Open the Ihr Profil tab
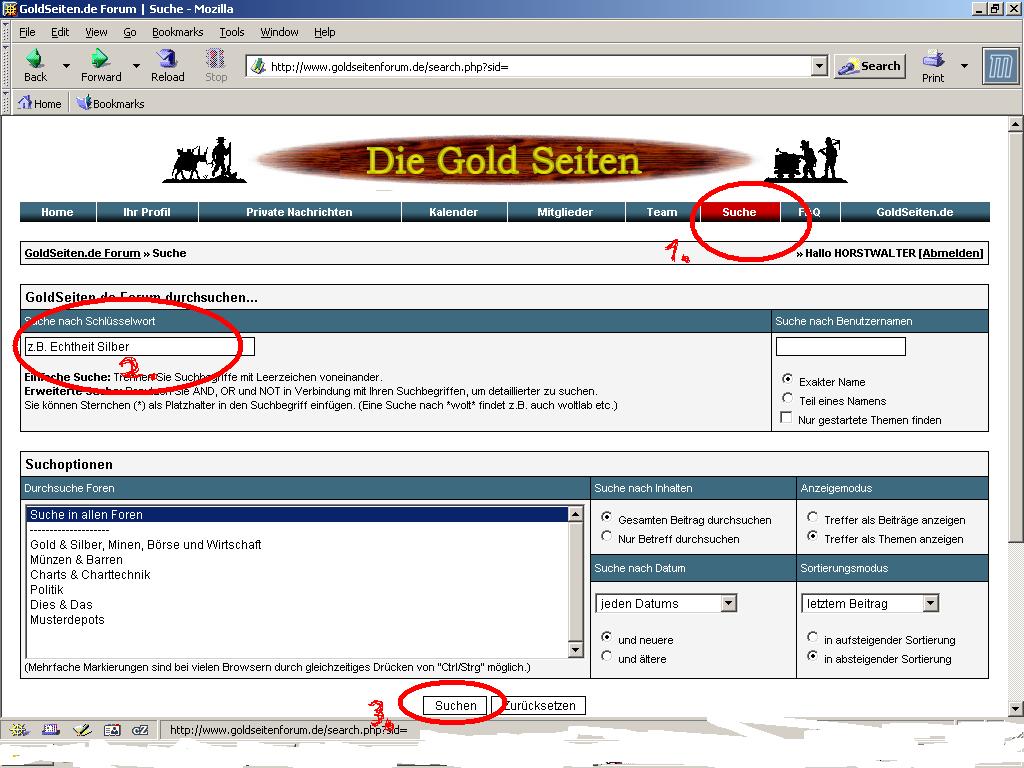 (147, 212)
